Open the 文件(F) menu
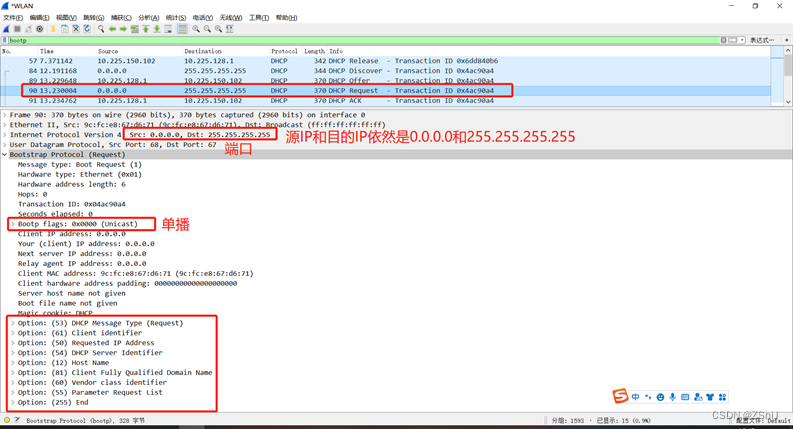Viewport: 793px width, 429px height. coord(13,18)
